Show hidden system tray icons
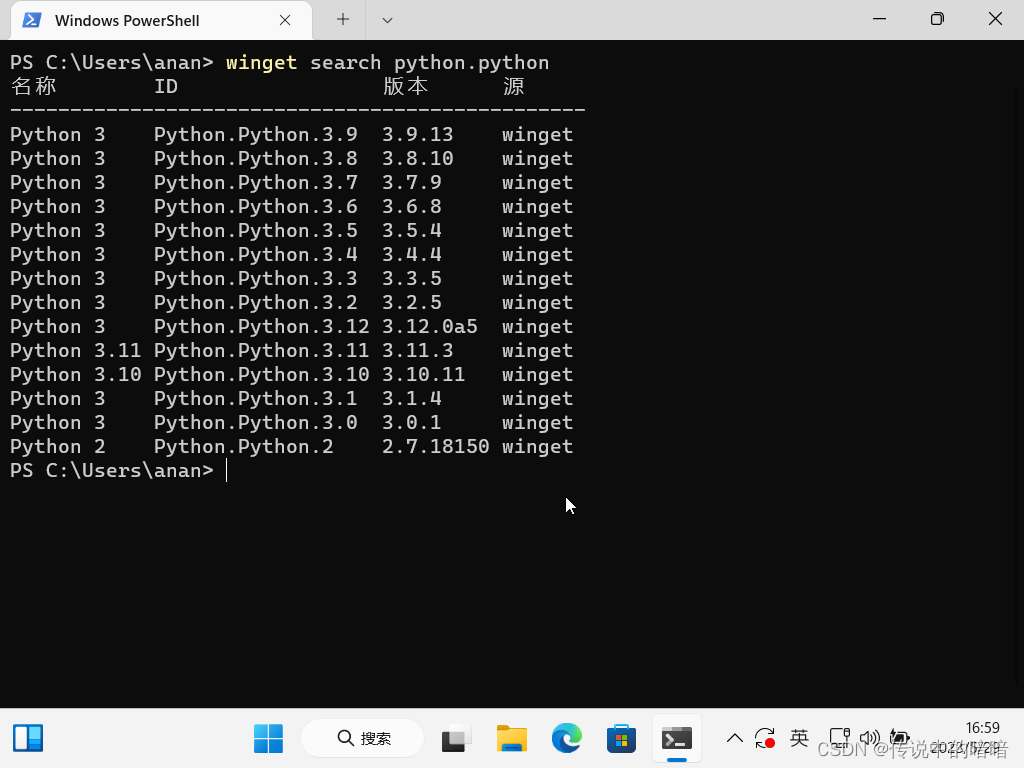 (x=735, y=739)
